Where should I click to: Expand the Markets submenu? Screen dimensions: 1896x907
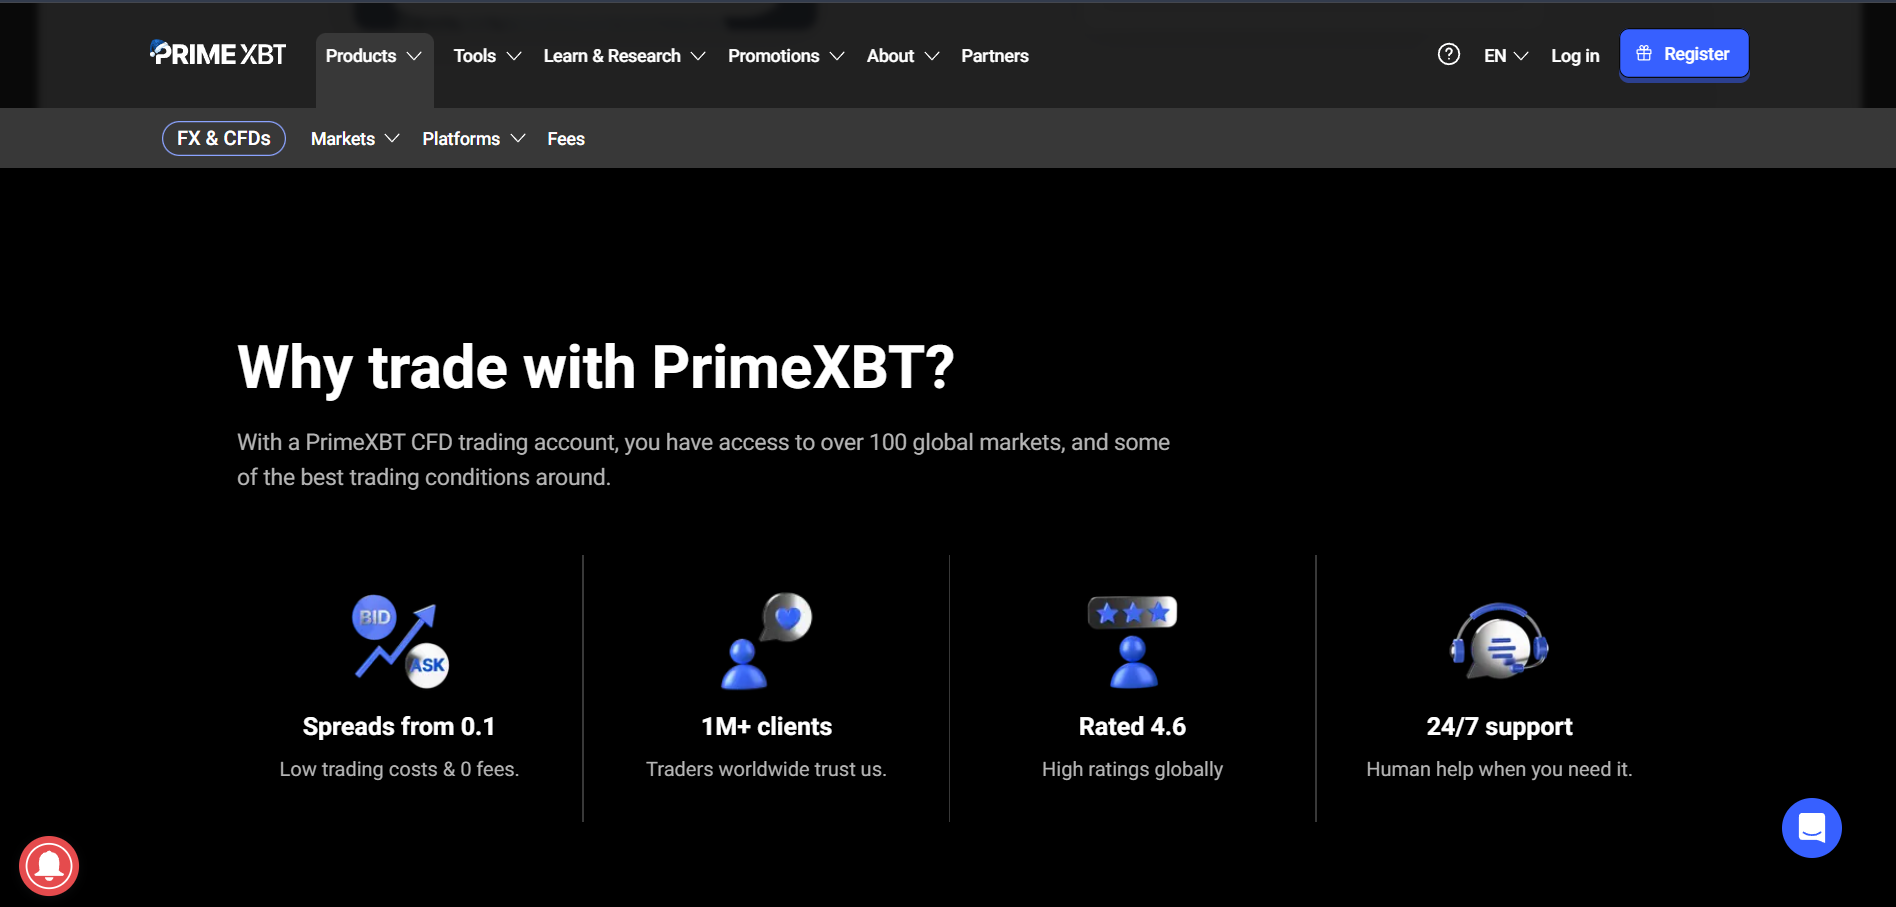[x=355, y=139]
